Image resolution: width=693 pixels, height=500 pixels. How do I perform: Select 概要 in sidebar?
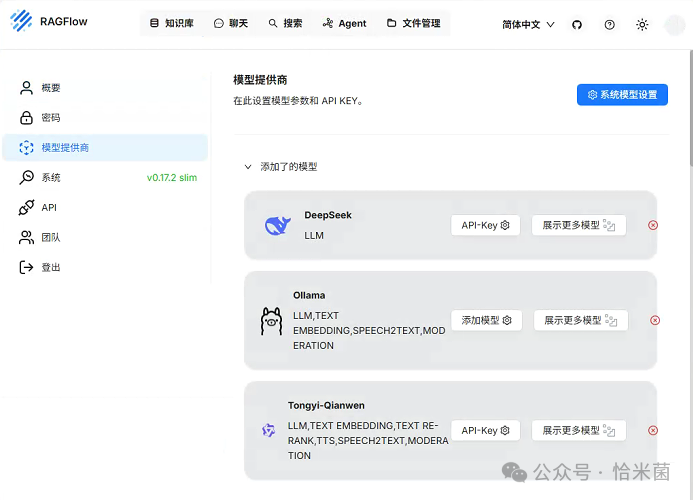tap(105, 88)
